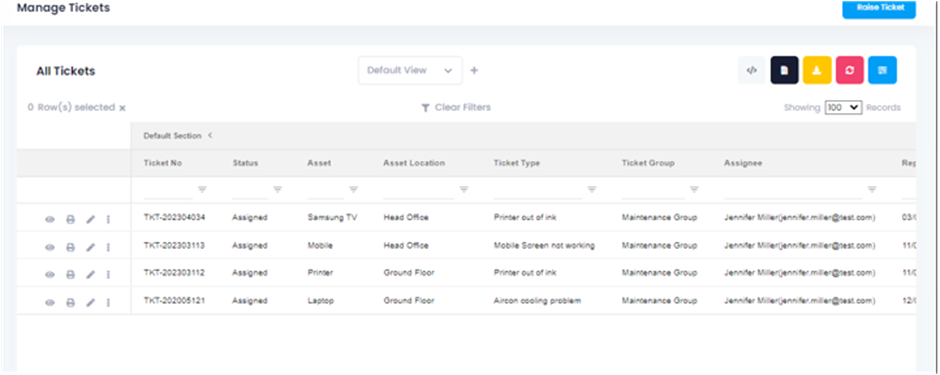Open filter icon for Asset Location column
The image size is (940, 375).
[463, 189]
